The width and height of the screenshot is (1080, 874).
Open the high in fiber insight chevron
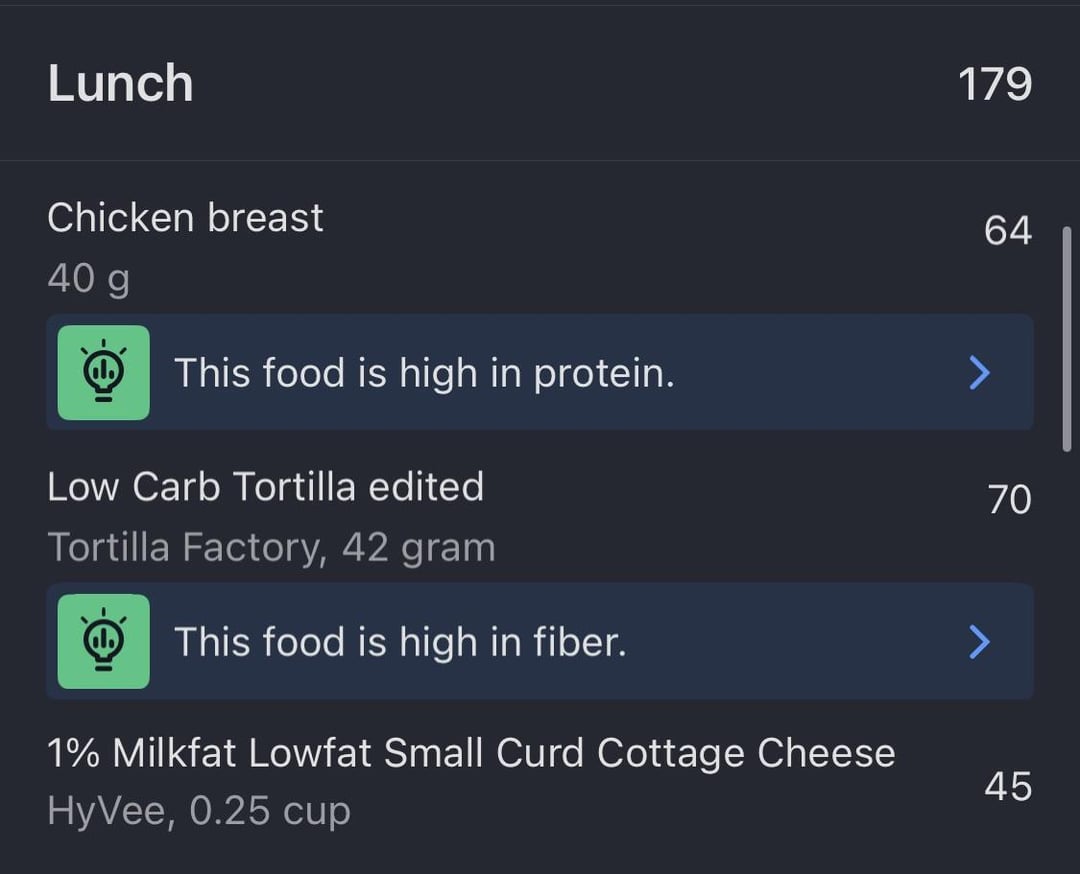tap(979, 642)
